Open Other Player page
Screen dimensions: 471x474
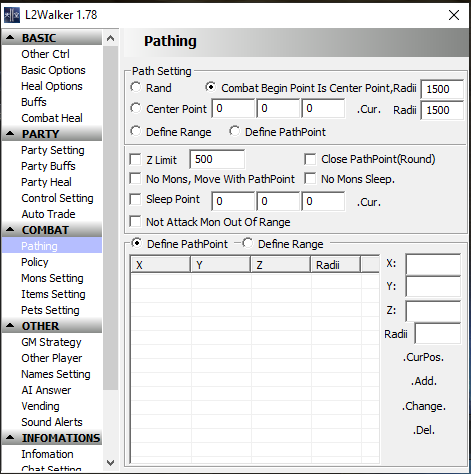[x=52, y=358]
